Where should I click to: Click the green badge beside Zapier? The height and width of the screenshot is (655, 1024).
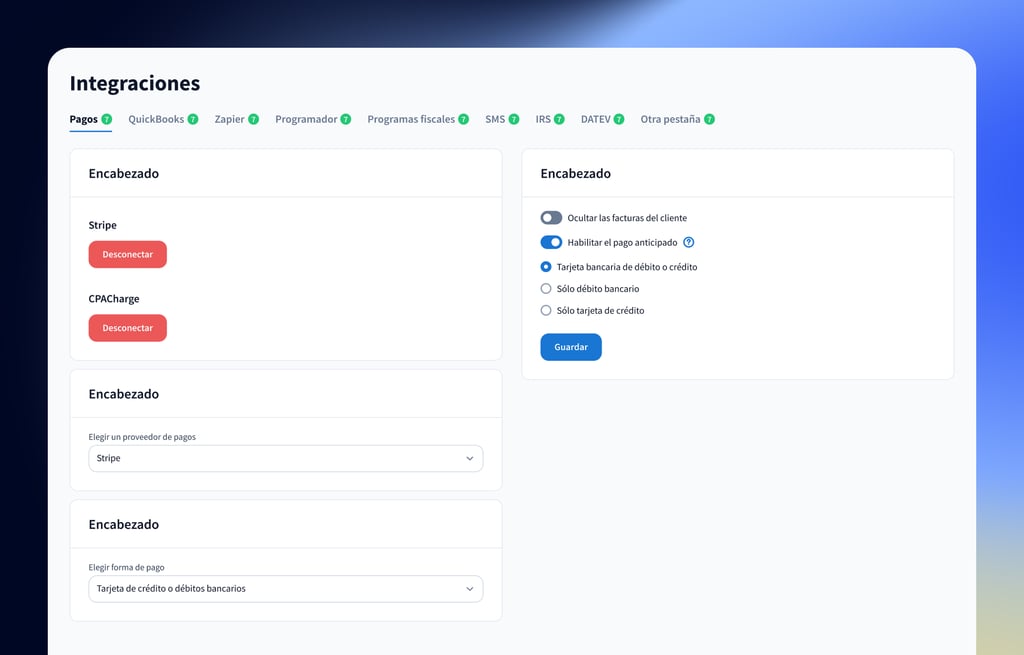[x=254, y=119]
